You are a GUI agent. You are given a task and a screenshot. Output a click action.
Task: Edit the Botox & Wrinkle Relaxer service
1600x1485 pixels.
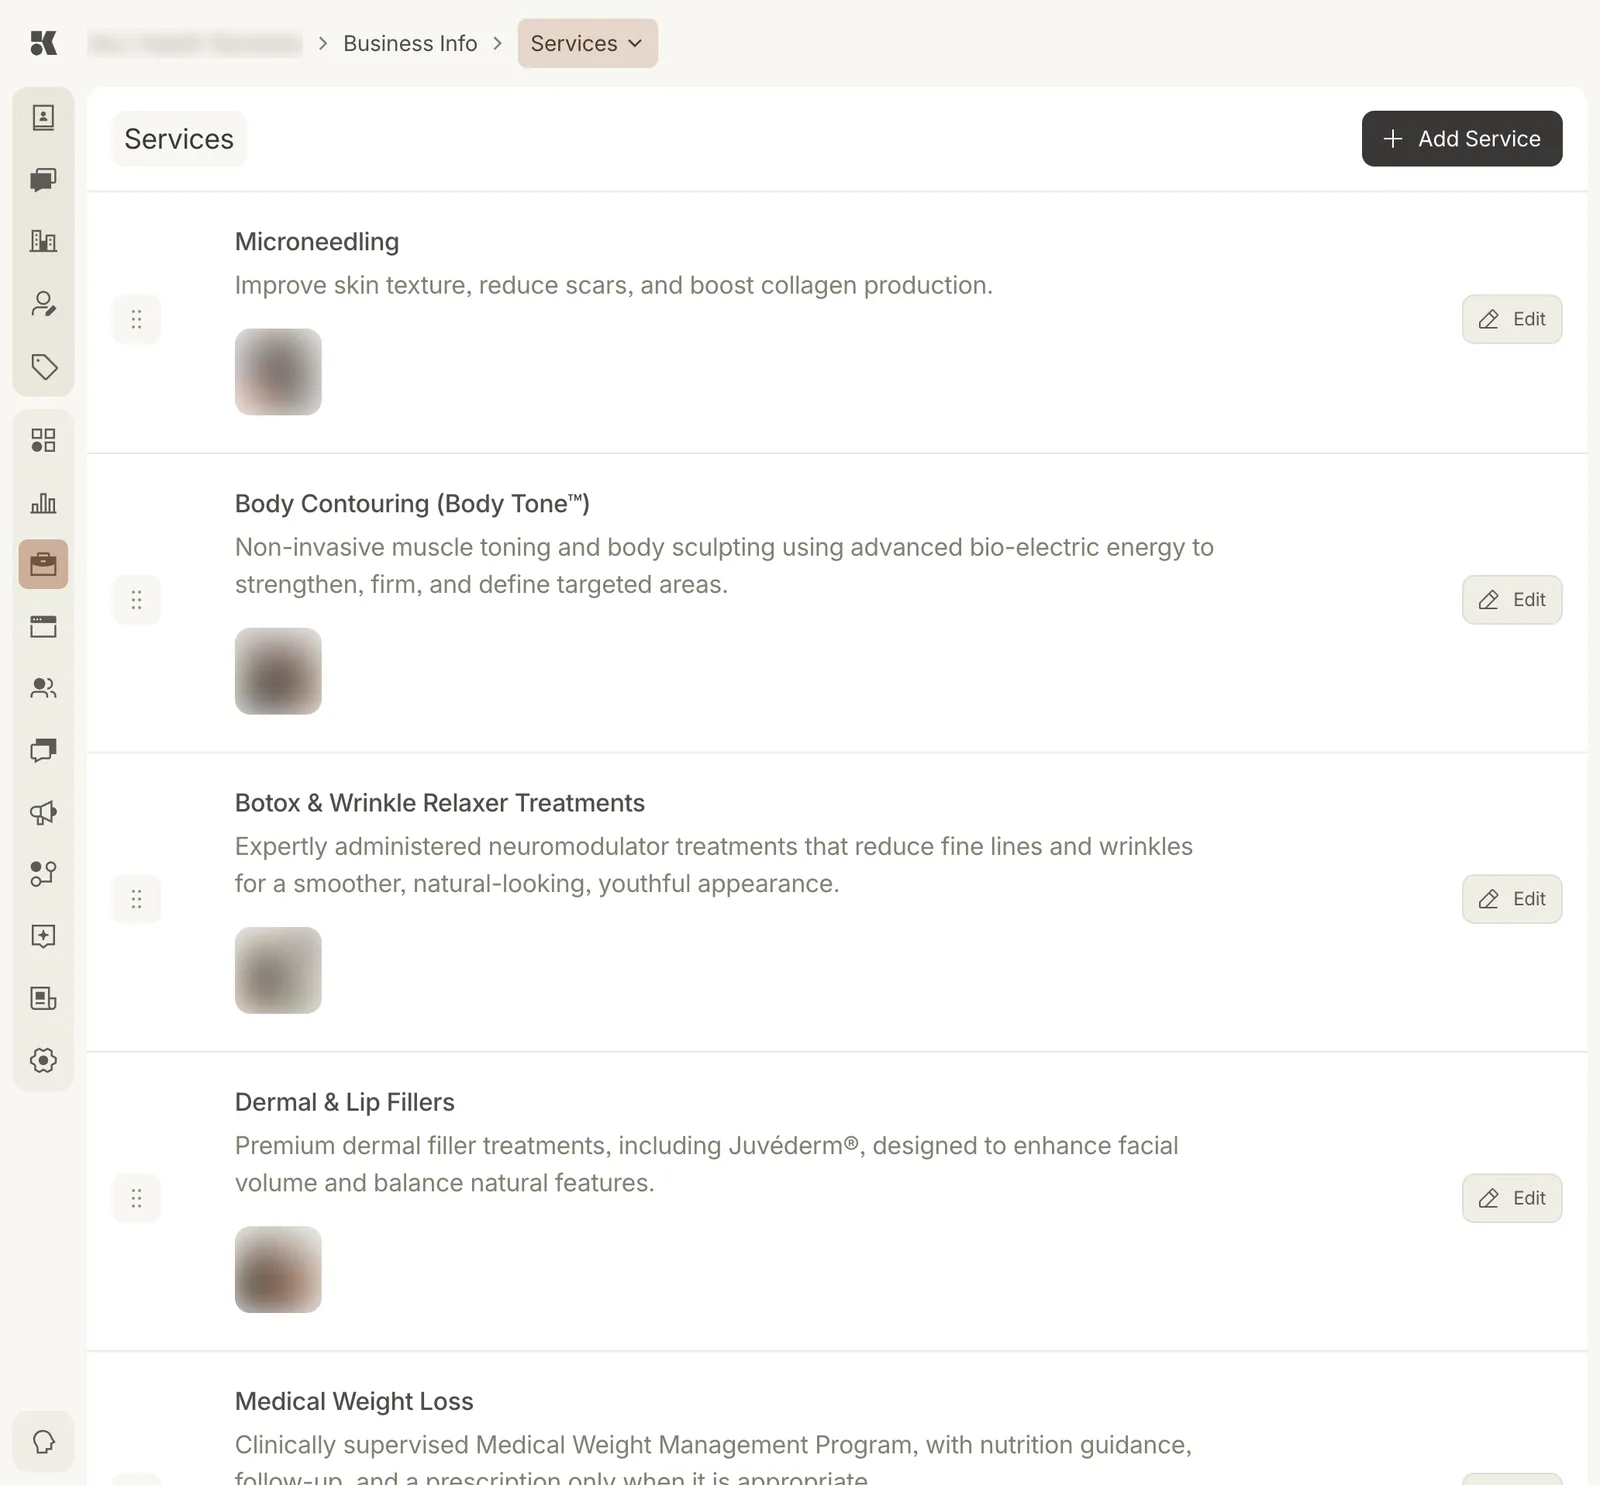(1511, 899)
